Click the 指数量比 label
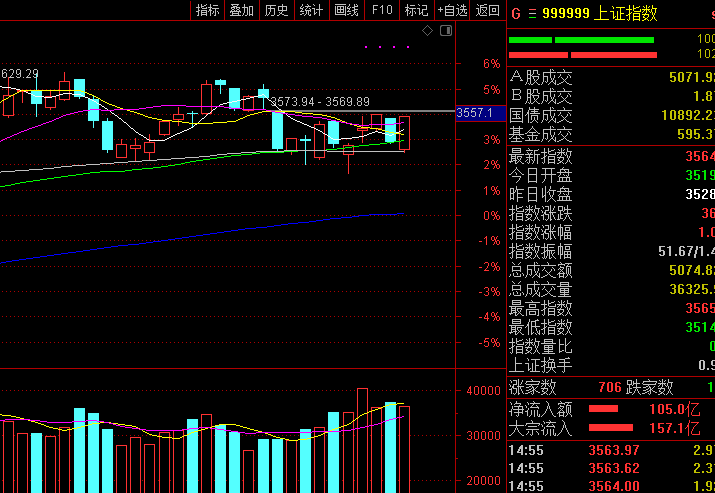Viewport: 715px width, 493px height. coord(540,347)
